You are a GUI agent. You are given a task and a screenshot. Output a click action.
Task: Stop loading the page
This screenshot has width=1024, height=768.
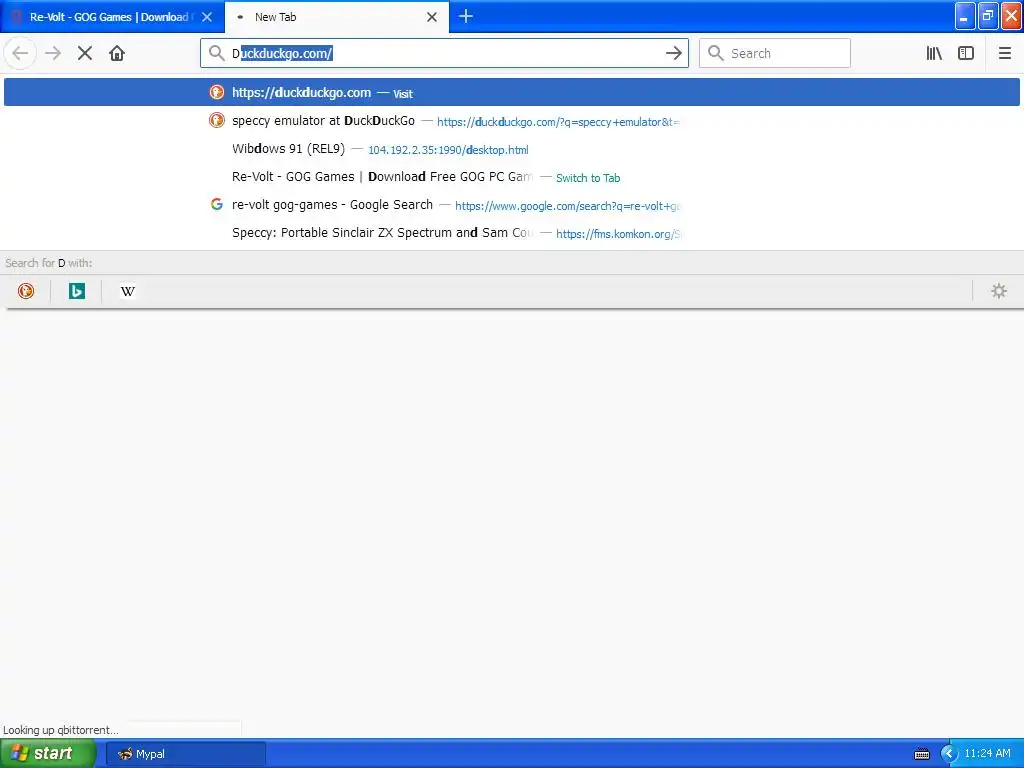85,53
